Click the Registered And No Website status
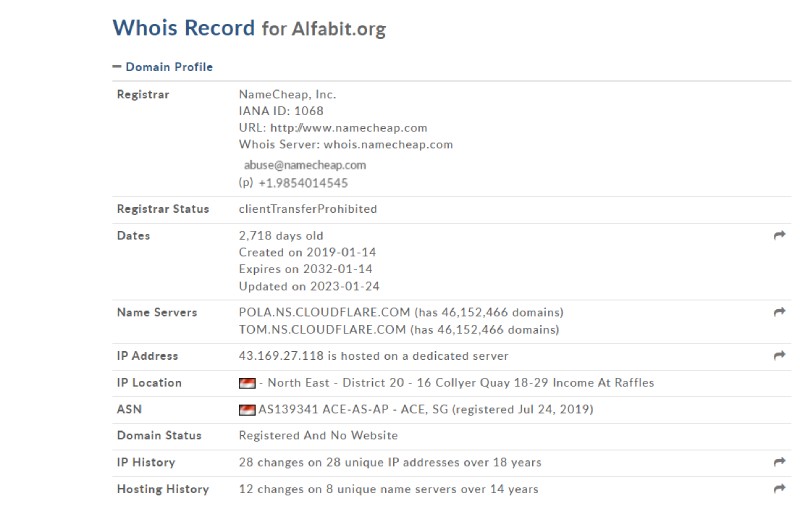 pyautogui.click(x=318, y=436)
